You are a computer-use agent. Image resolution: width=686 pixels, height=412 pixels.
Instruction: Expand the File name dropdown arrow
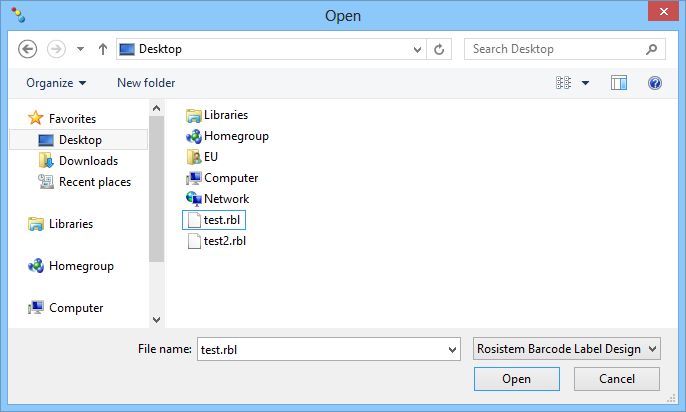tap(452, 349)
